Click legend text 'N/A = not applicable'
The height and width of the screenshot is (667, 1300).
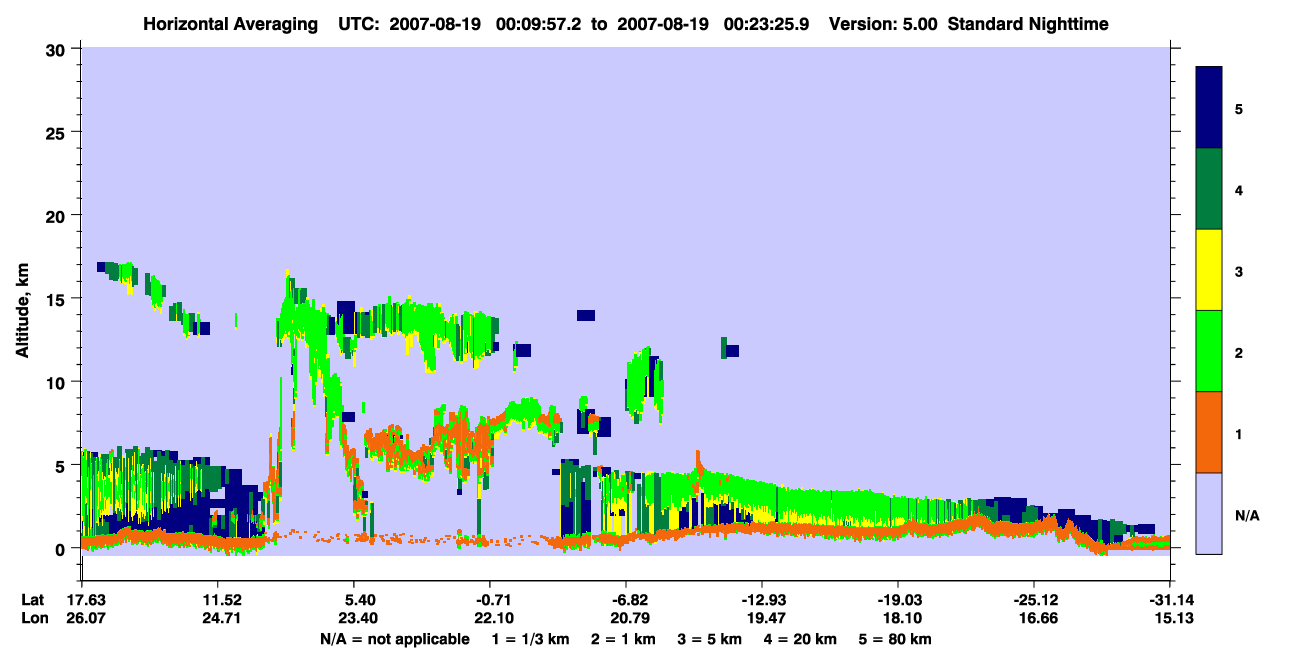394,639
